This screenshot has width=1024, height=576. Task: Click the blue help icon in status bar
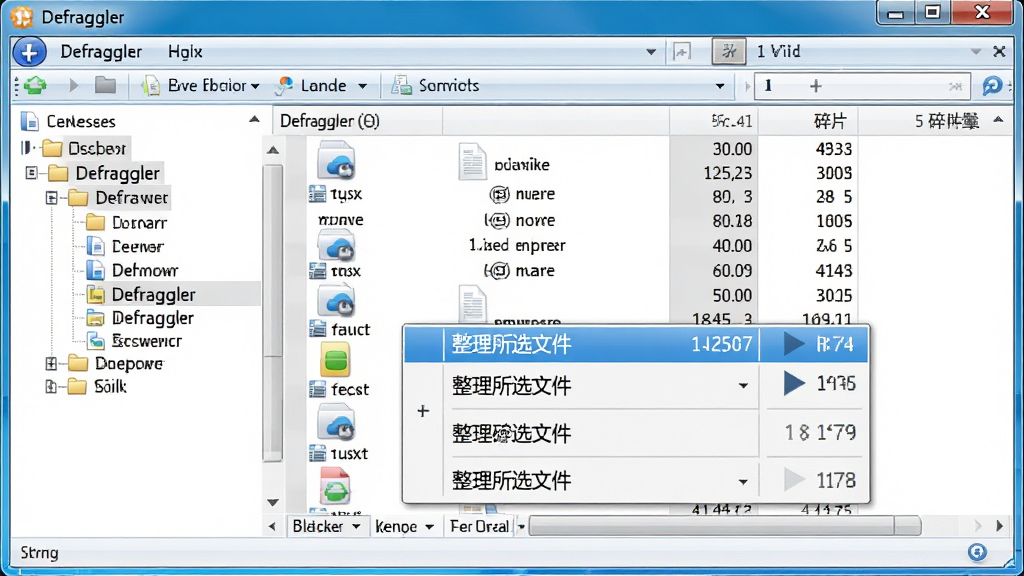point(977,552)
